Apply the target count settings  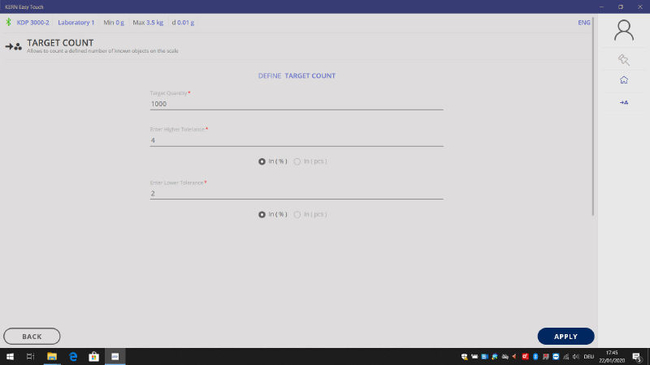(565, 336)
